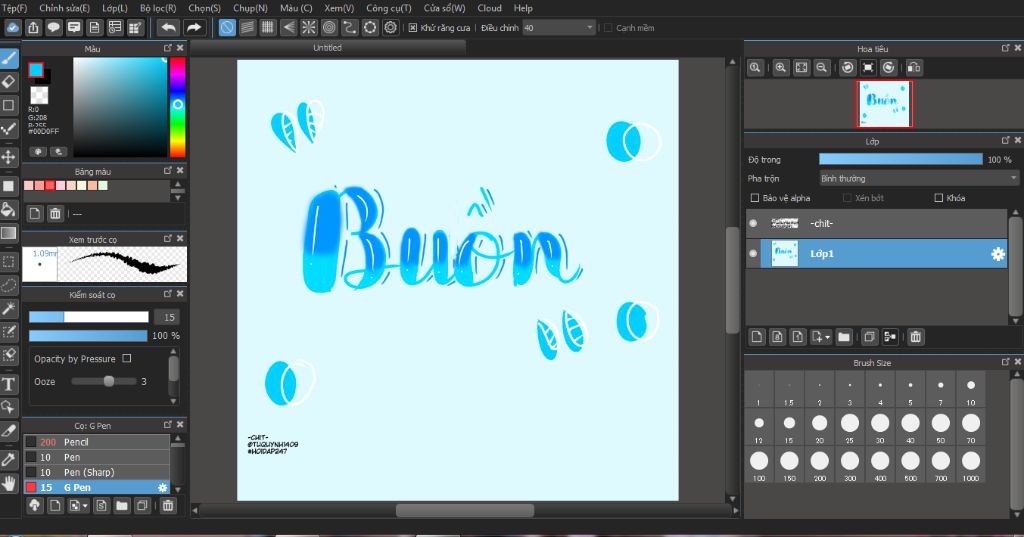Hide the Lớp1 layer
The width and height of the screenshot is (1024, 537).
click(x=753, y=253)
